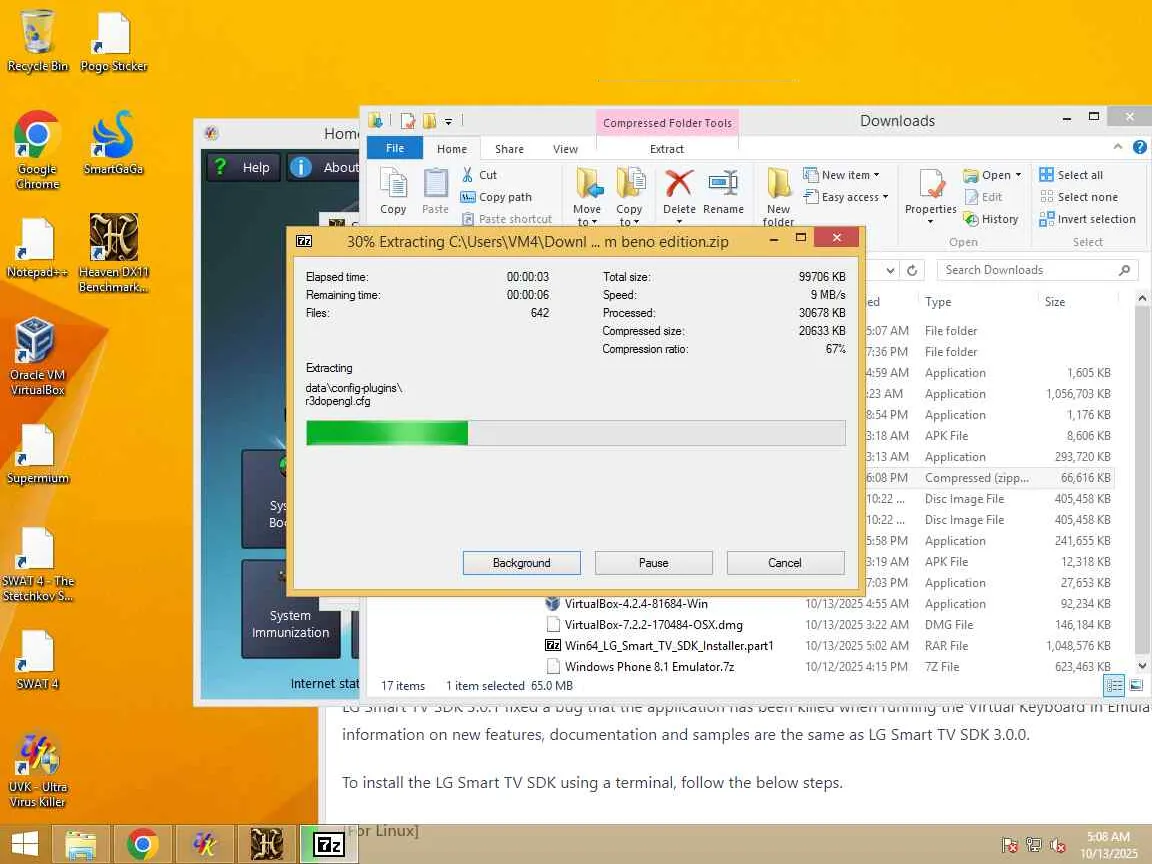
Task: Launch Oracle VM VirtualBox desktop icon
Action: point(37,356)
